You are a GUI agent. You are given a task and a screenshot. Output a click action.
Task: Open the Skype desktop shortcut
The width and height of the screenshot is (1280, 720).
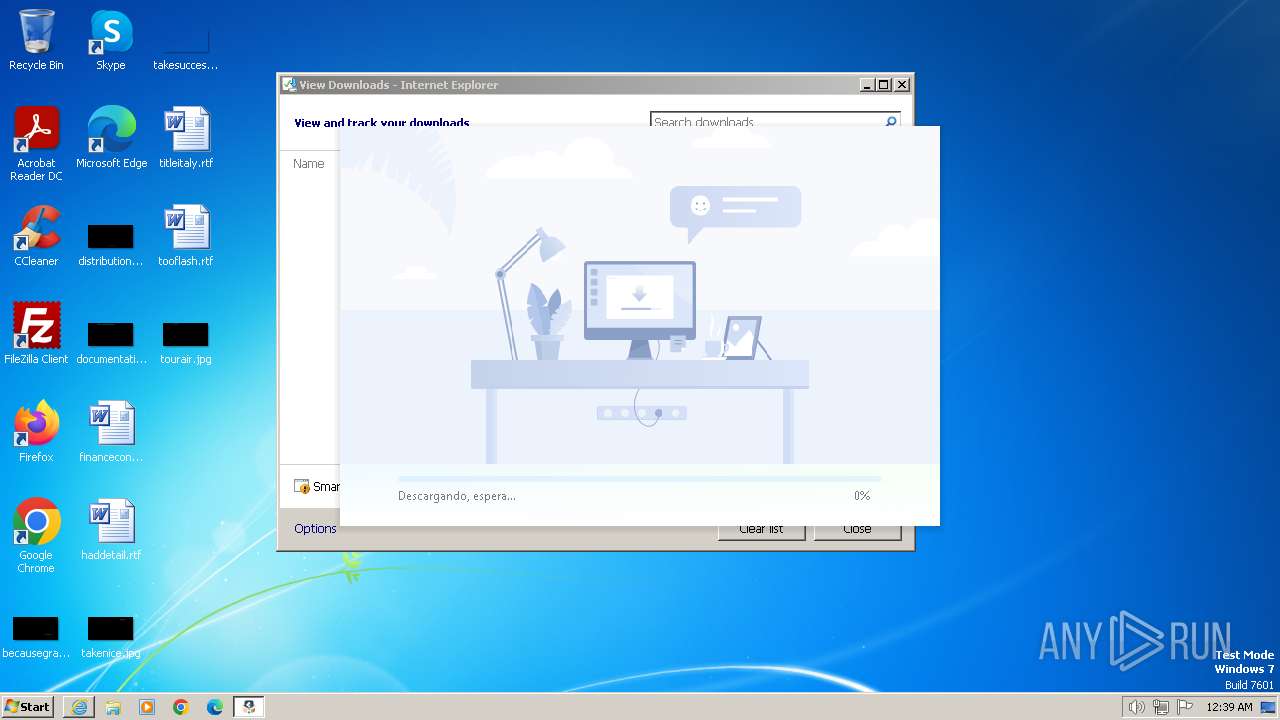coord(110,40)
